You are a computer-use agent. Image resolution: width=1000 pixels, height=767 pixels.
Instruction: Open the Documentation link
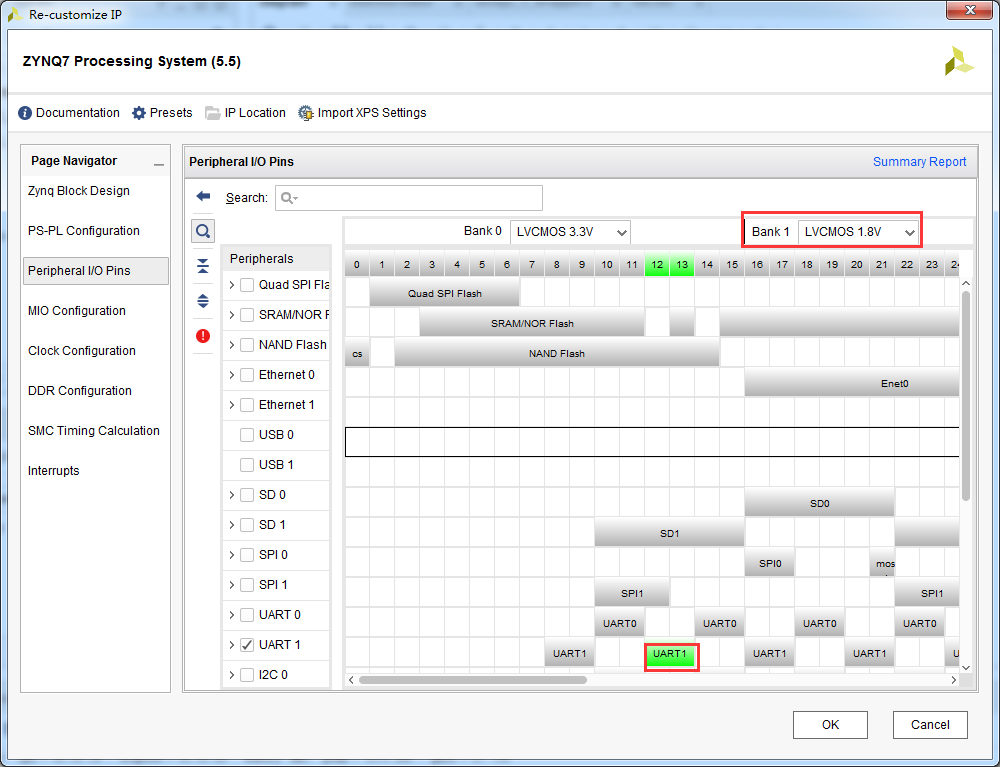pos(69,113)
